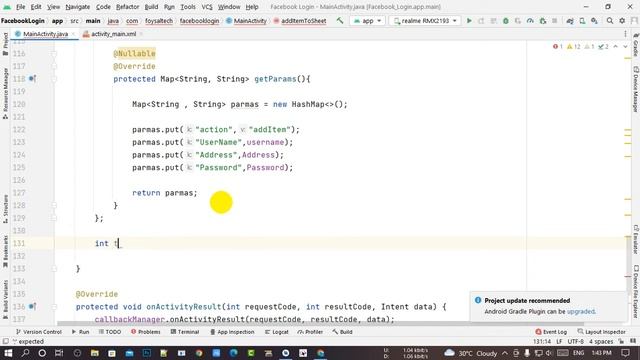
Task: Toggle the Gradle right side panel
Action: coord(636,45)
